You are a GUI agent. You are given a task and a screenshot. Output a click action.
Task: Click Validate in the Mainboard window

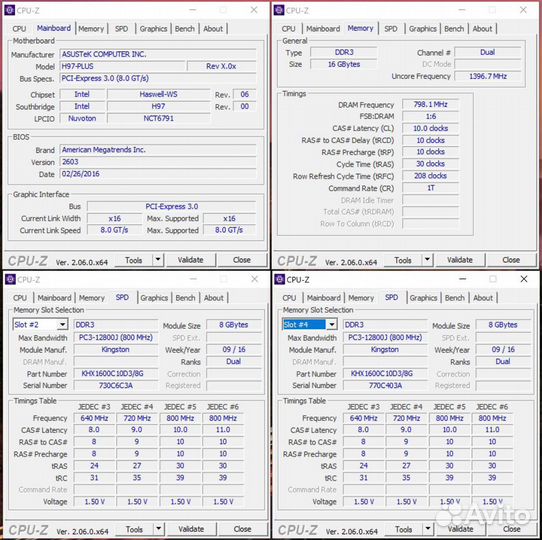pos(190,260)
